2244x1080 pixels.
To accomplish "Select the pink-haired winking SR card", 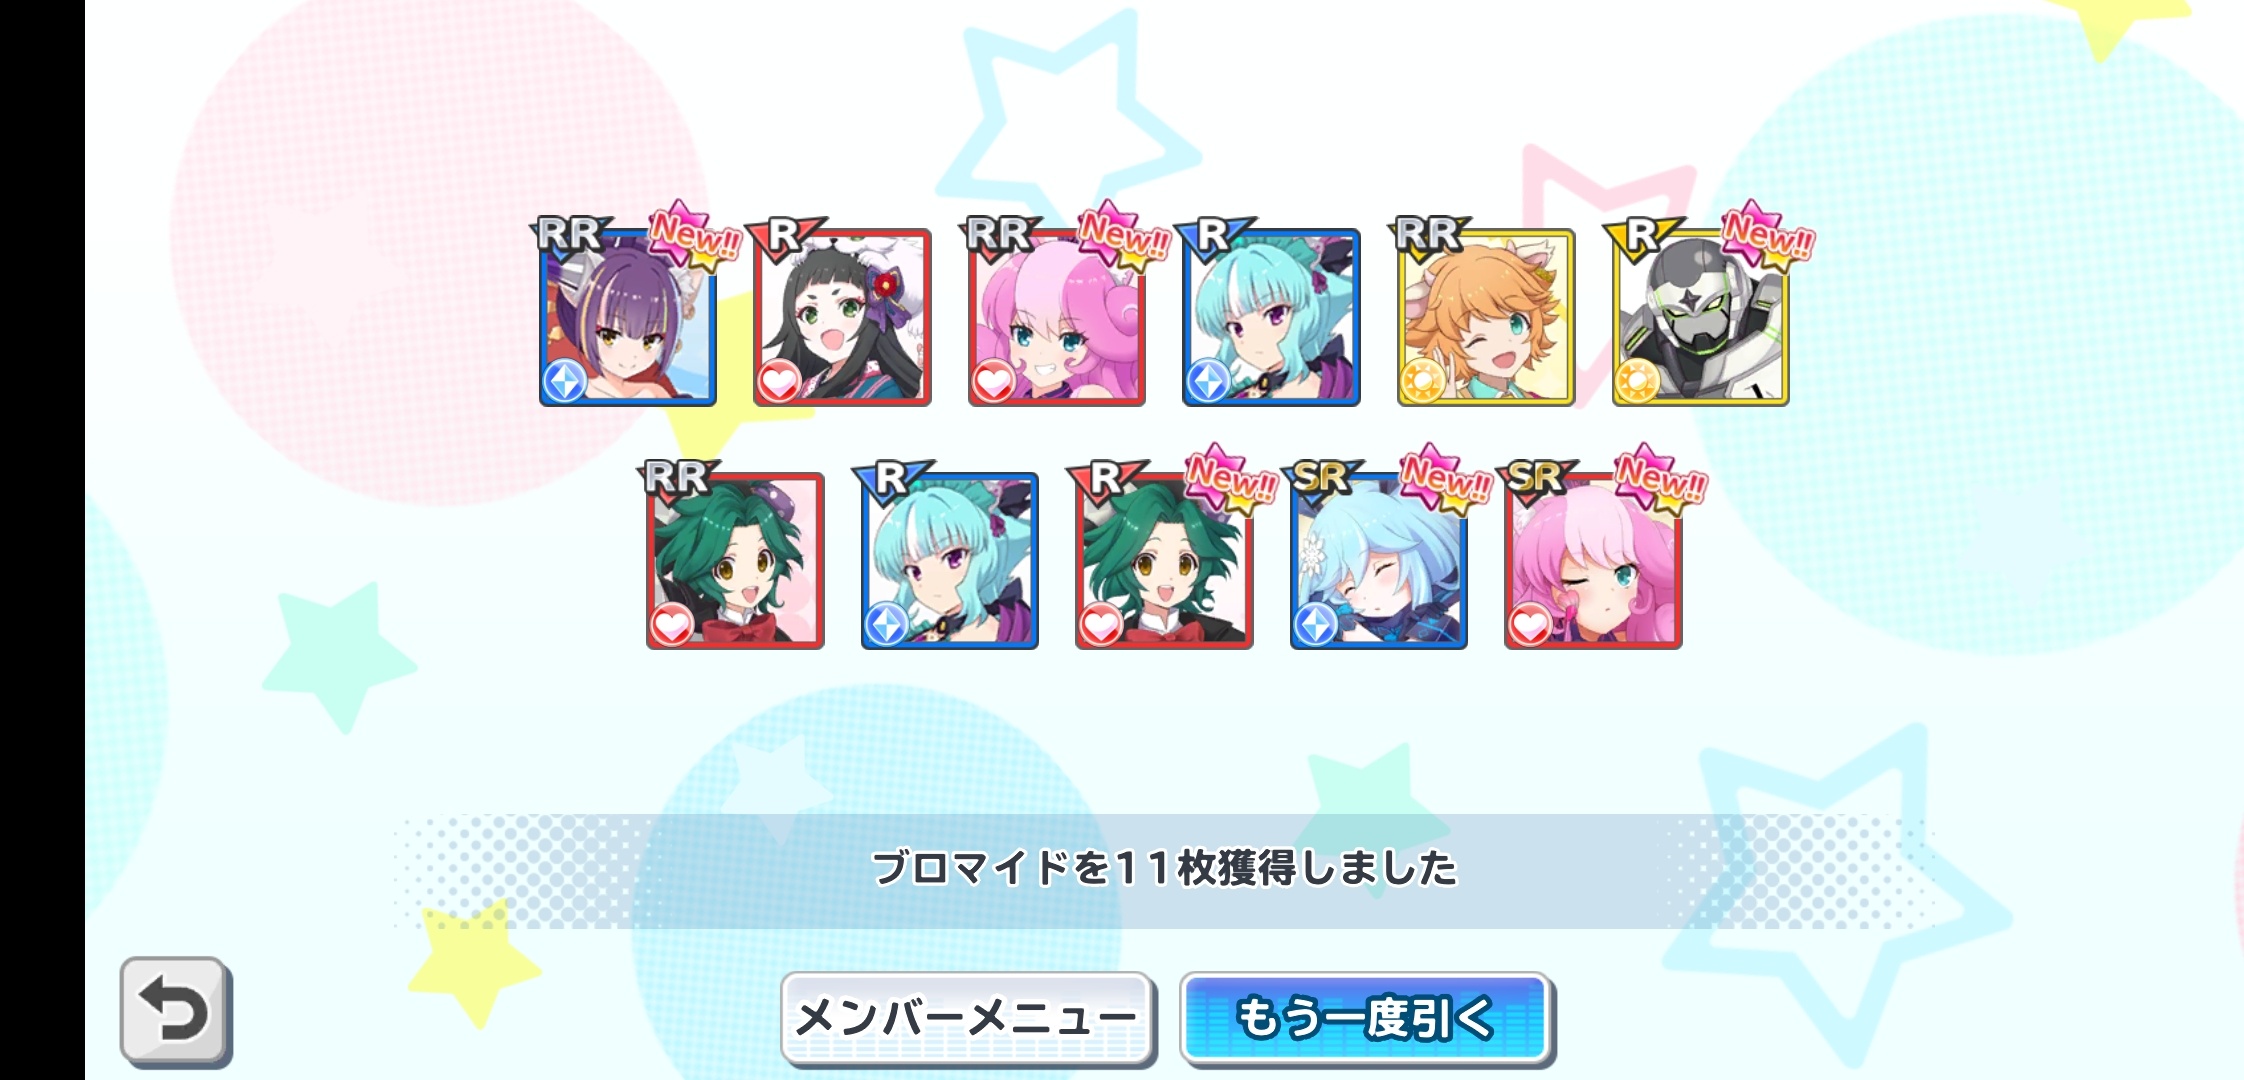I will click(1594, 561).
